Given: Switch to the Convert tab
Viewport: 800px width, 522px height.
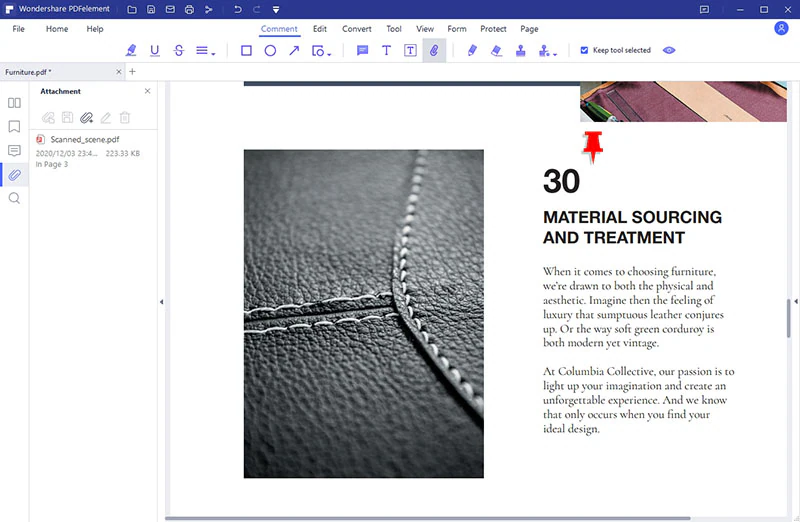Looking at the screenshot, I should click(x=357, y=29).
